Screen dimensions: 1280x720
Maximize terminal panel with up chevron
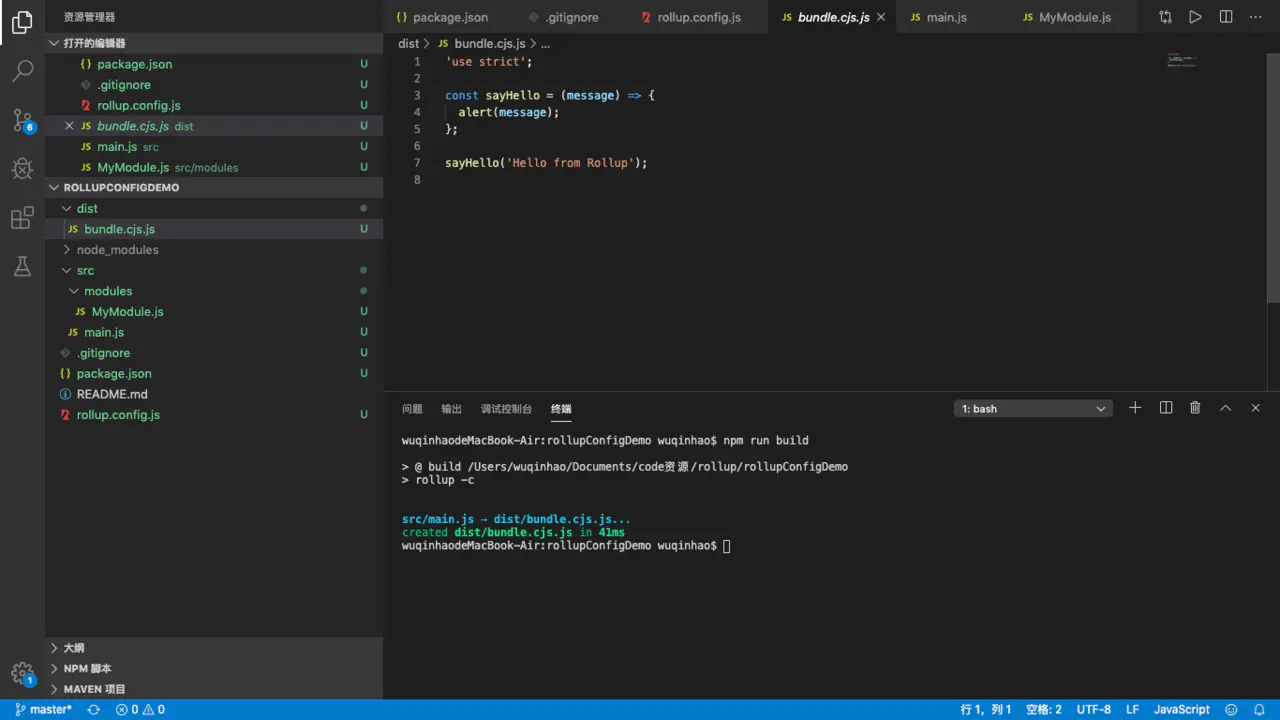[x=1225, y=408]
